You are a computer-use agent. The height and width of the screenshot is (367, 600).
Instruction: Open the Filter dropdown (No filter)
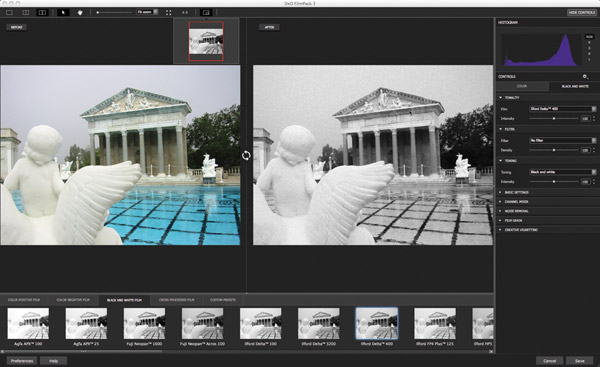[x=562, y=140]
